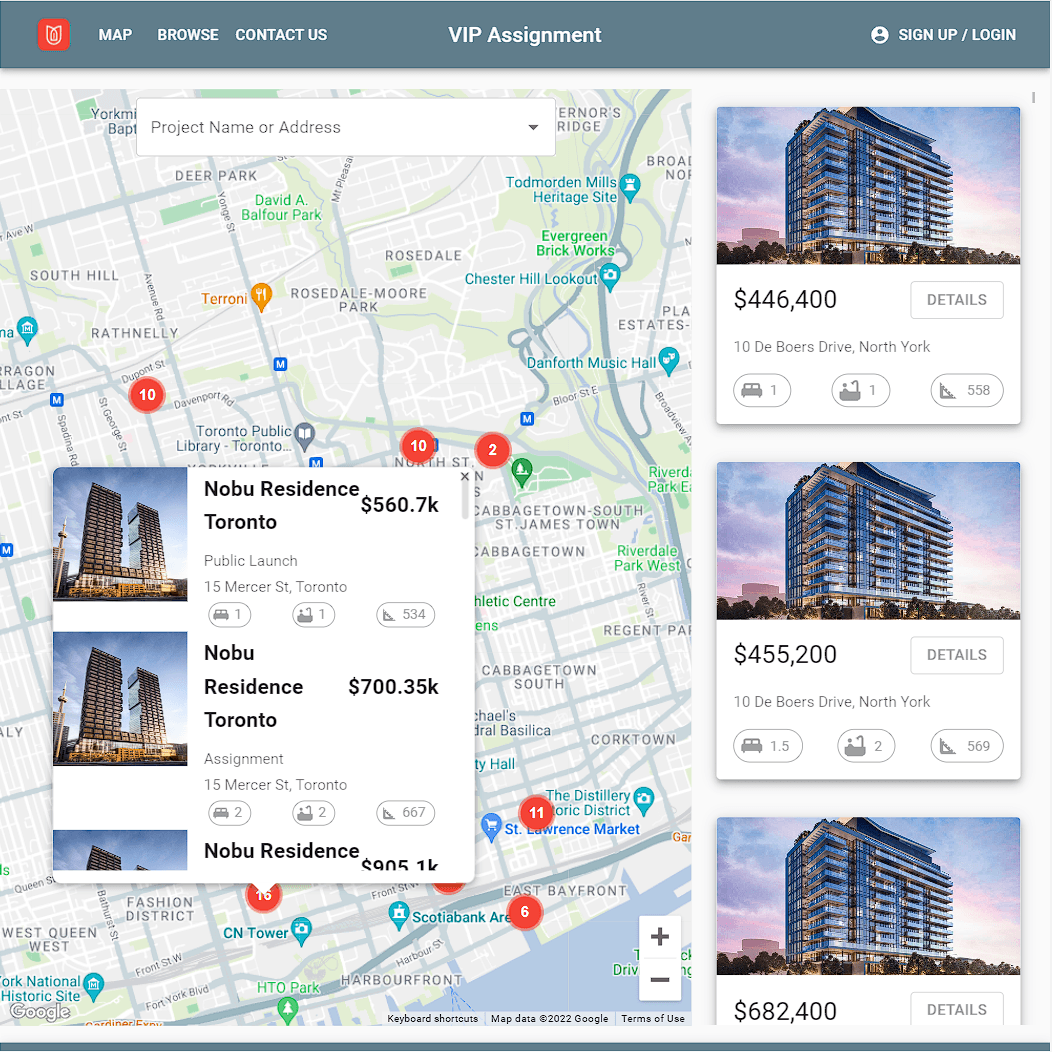
Task: Click the bedroom chip on $446,400 card
Action: (x=761, y=390)
